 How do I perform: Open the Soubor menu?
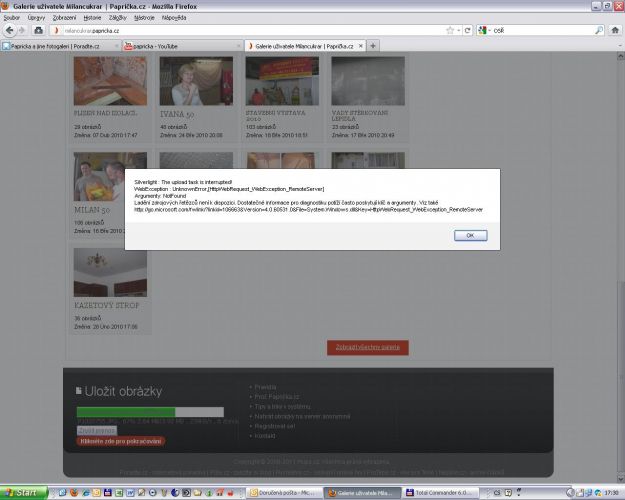coord(12,18)
